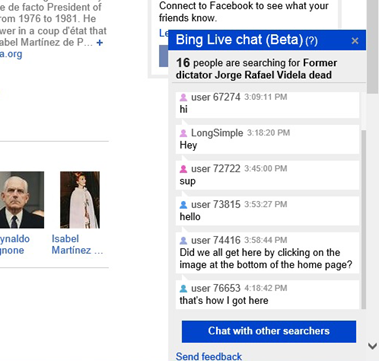Click the chat message list scrollbar
The height and width of the screenshot is (361, 379).
(x=363, y=219)
